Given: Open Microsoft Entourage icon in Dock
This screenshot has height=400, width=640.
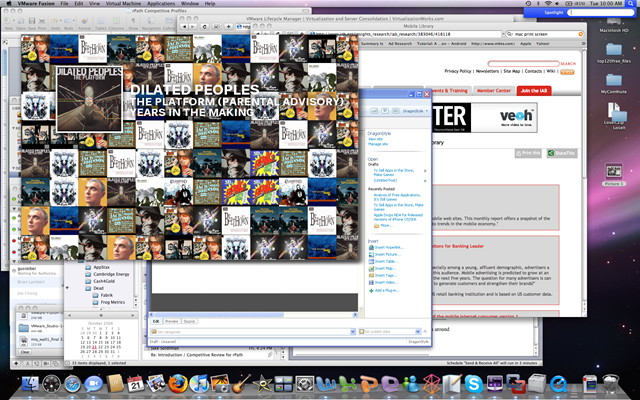Looking at the screenshot, I should (390, 384).
